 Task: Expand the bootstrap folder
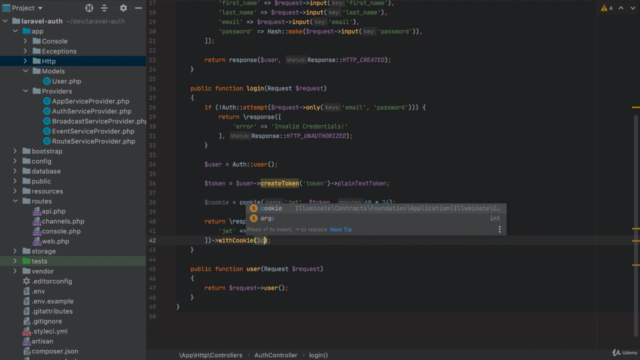point(16,151)
